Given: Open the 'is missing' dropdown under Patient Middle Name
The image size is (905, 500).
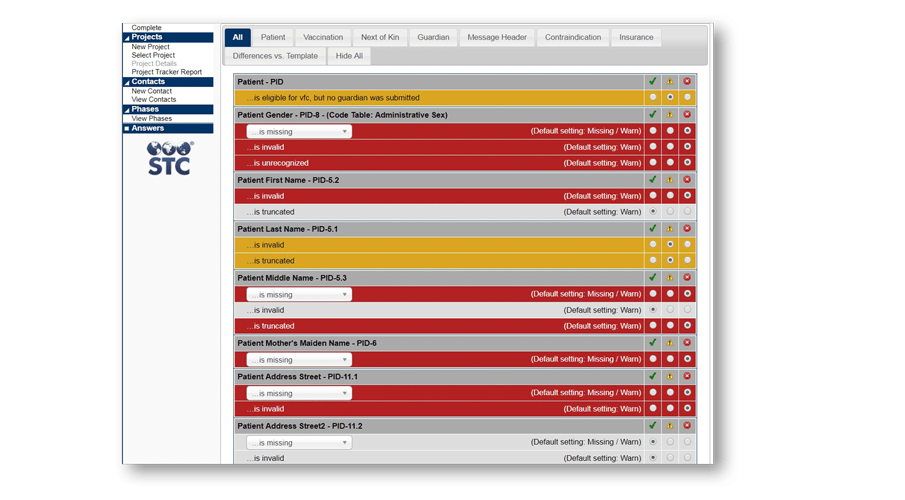Looking at the screenshot, I should point(299,294).
